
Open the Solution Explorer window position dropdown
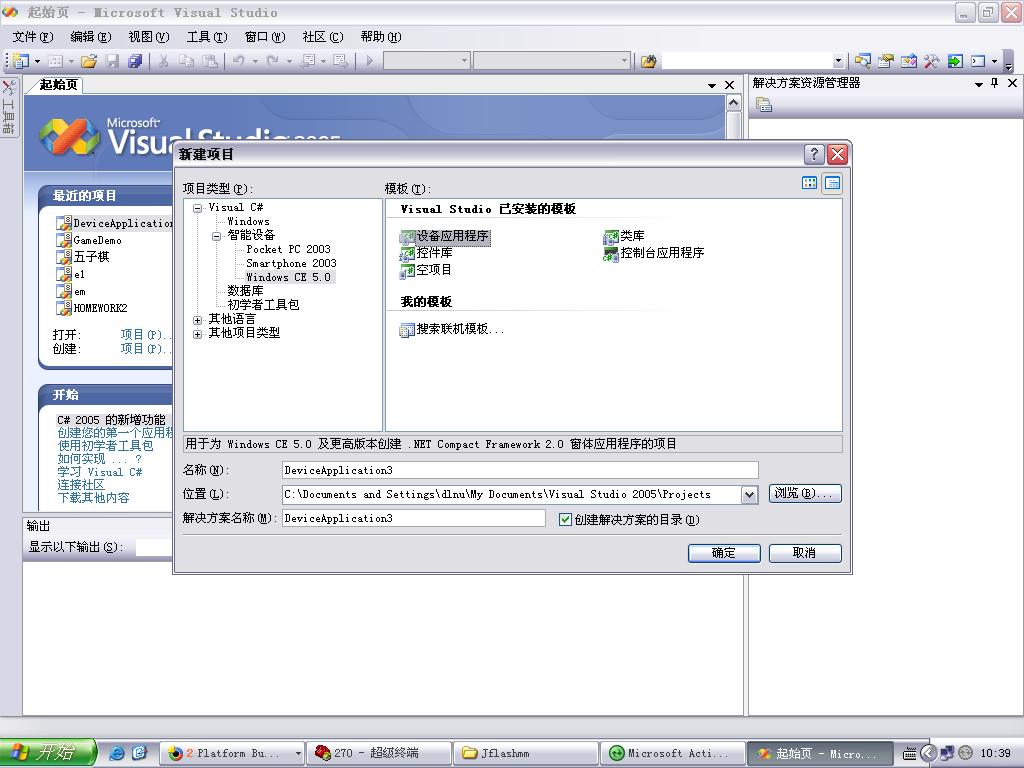[x=978, y=84]
